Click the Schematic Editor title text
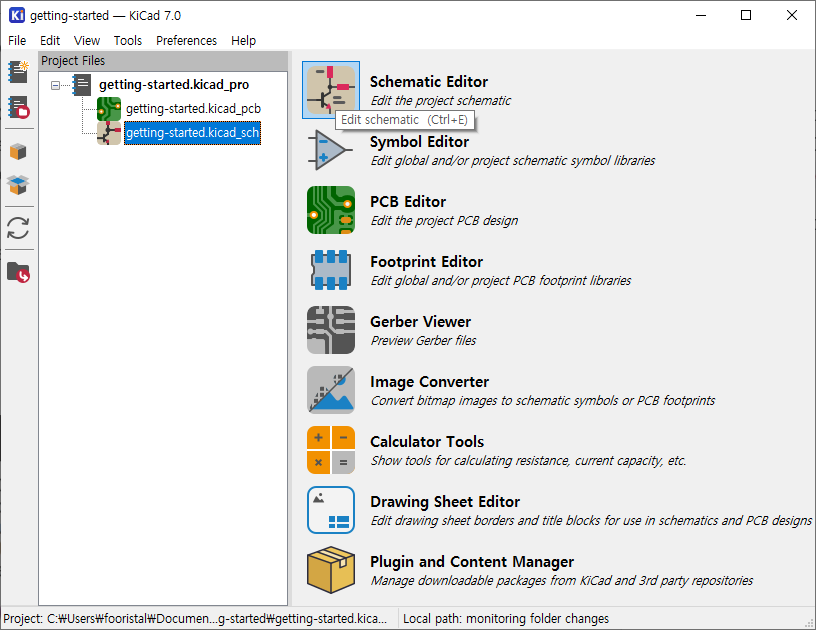This screenshot has width=816, height=630. (429, 82)
